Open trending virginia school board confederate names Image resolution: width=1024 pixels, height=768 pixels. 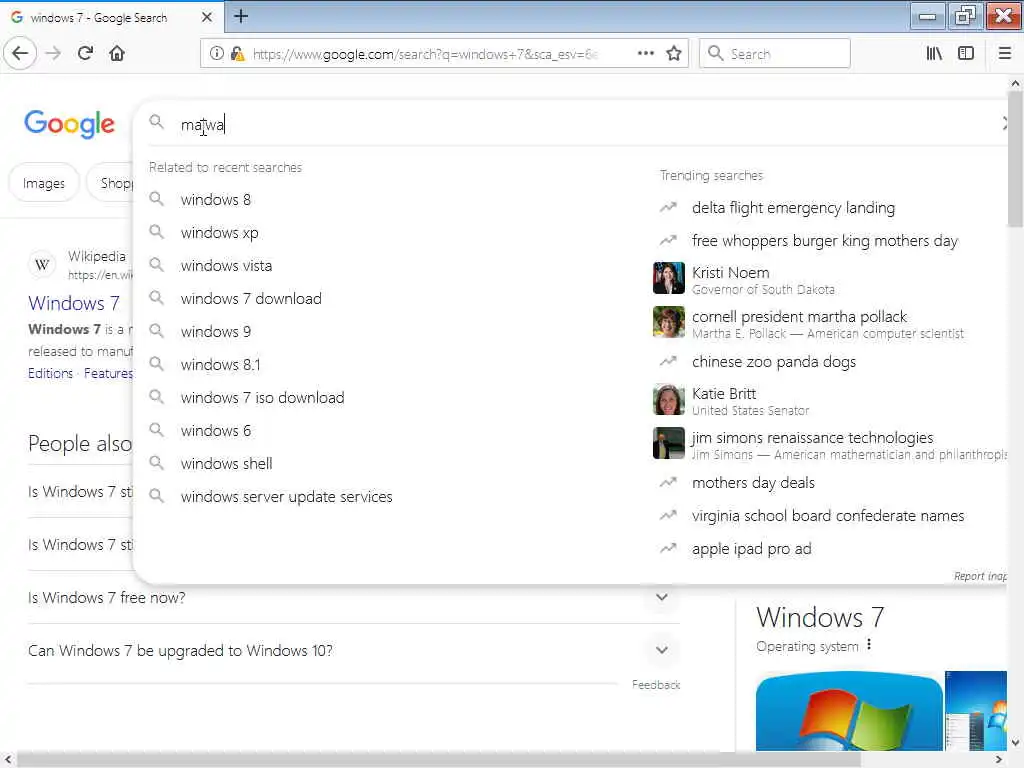click(x=827, y=516)
